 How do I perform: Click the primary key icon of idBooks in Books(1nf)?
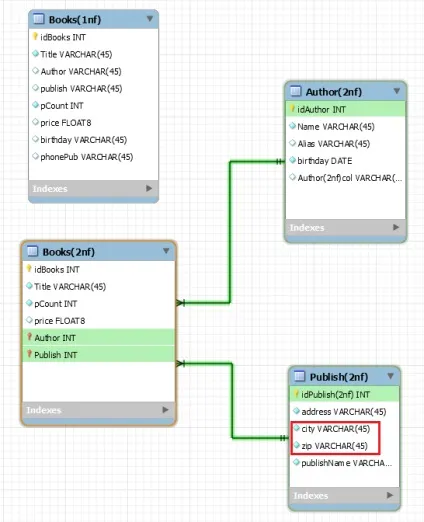click(x=35, y=36)
